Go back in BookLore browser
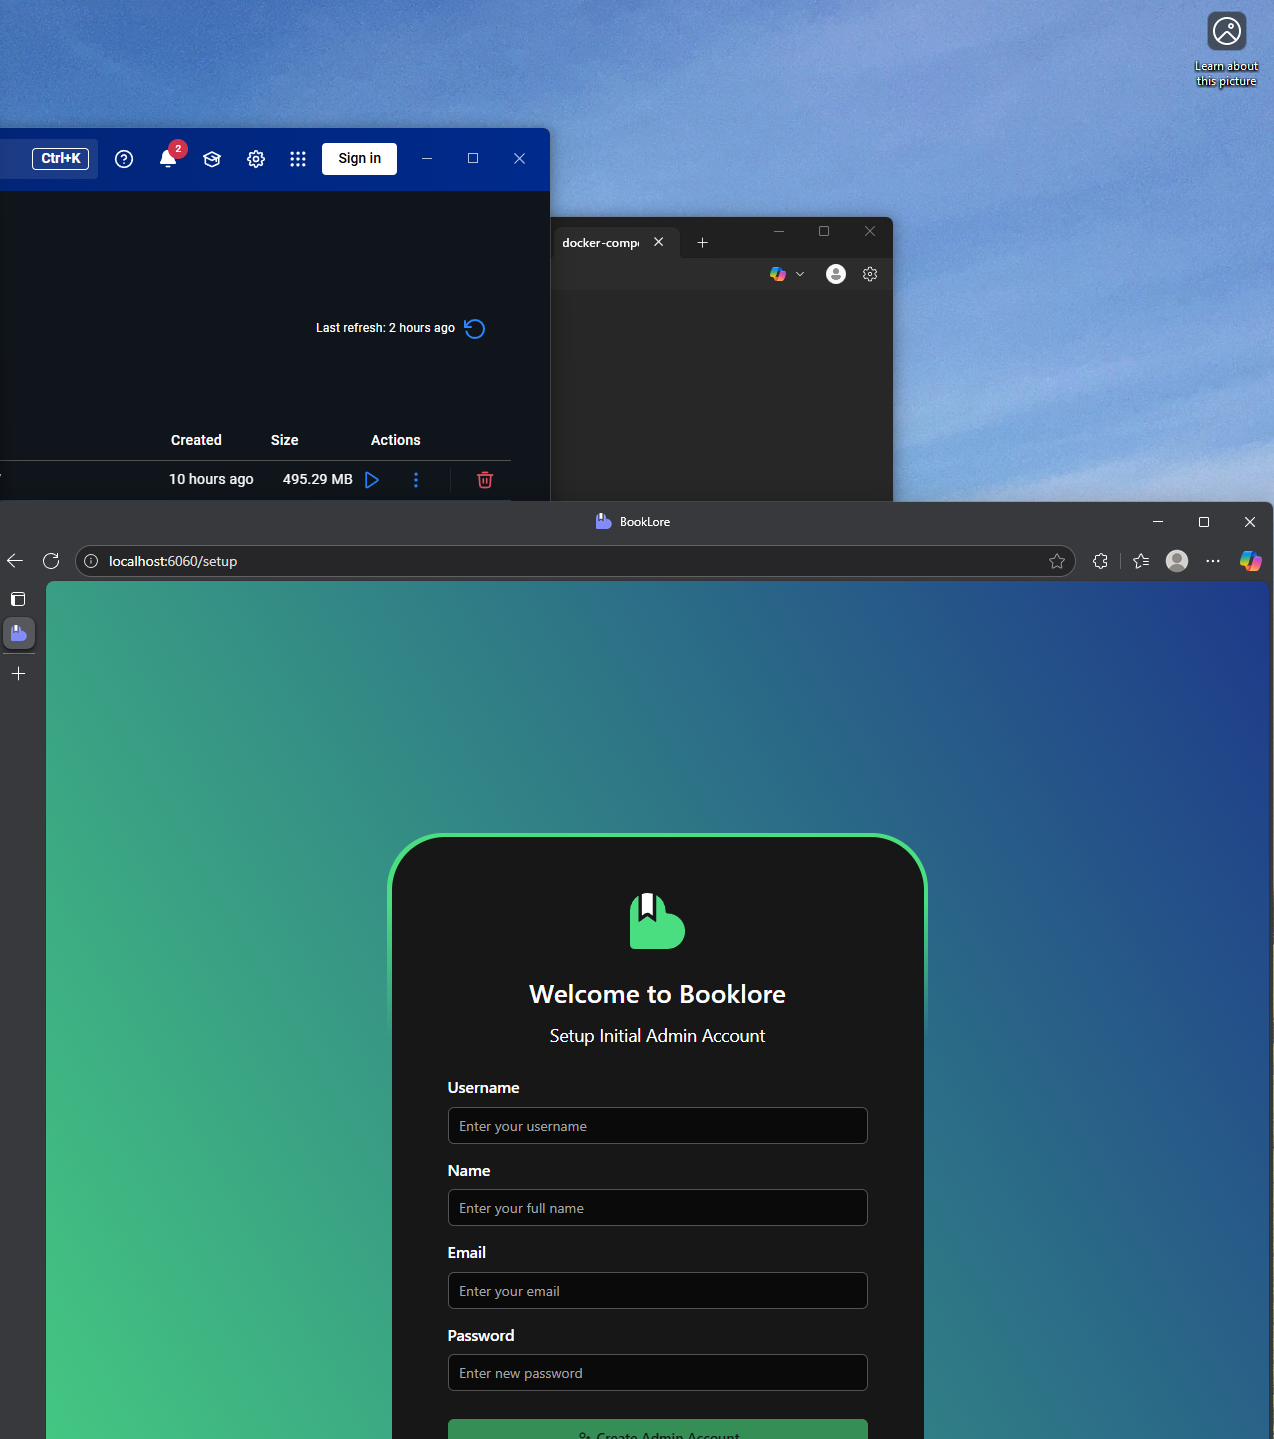The image size is (1274, 1439). point(14,561)
